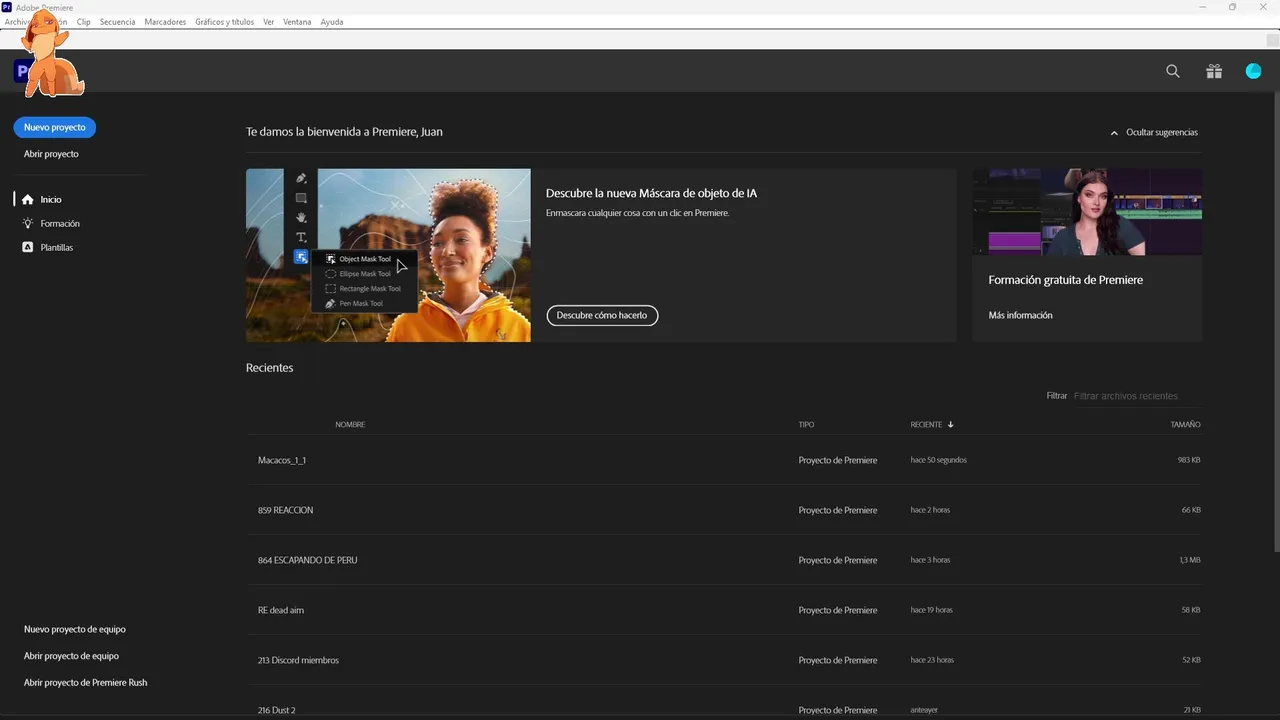Select the Inicio sidebar label
The image size is (1280, 720).
click(51, 200)
